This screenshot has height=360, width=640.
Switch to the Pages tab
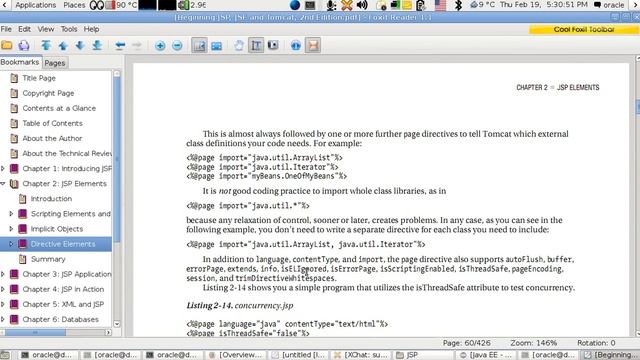[x=55, y=63]
